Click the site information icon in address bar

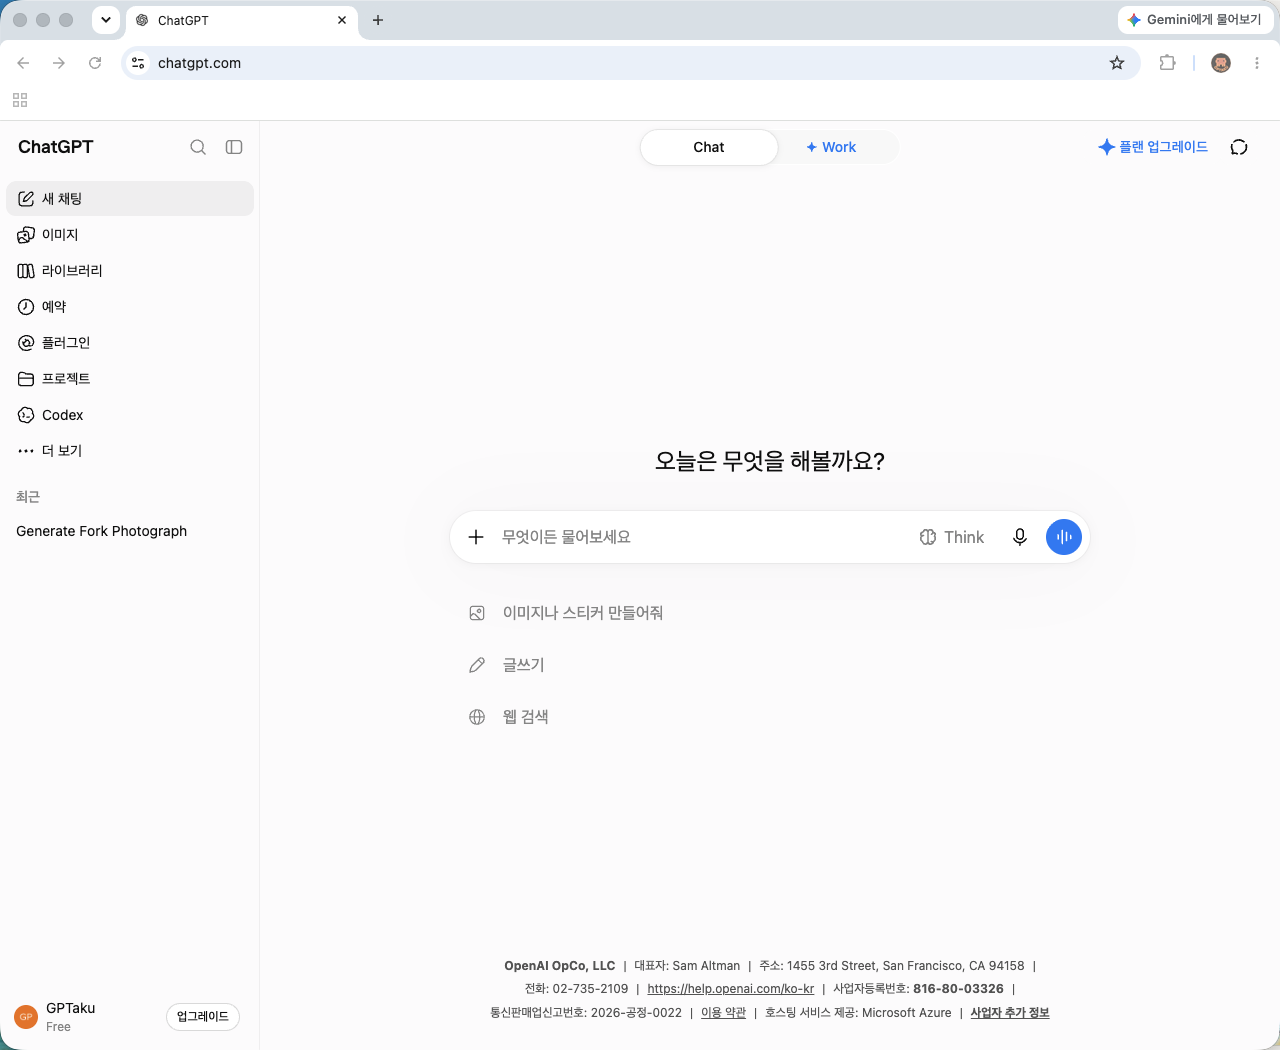point(138,63)
